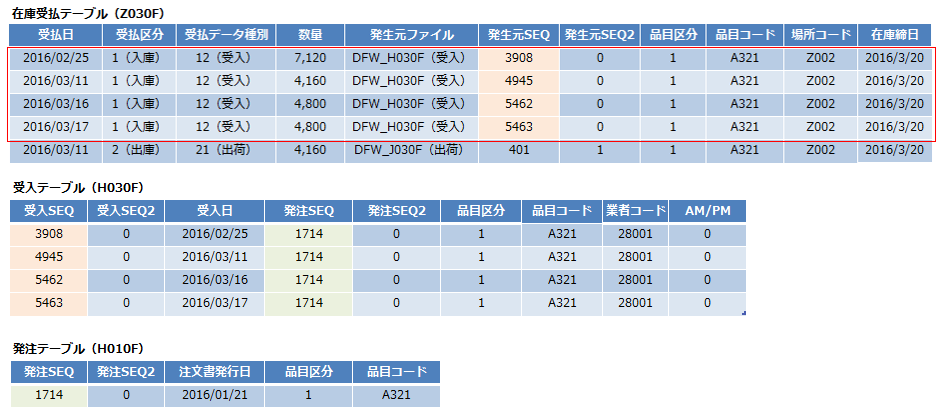The width and height of the screenshot is (944, 420).
Task: Click the 受入SEQ column header
Action: point(49,211)
